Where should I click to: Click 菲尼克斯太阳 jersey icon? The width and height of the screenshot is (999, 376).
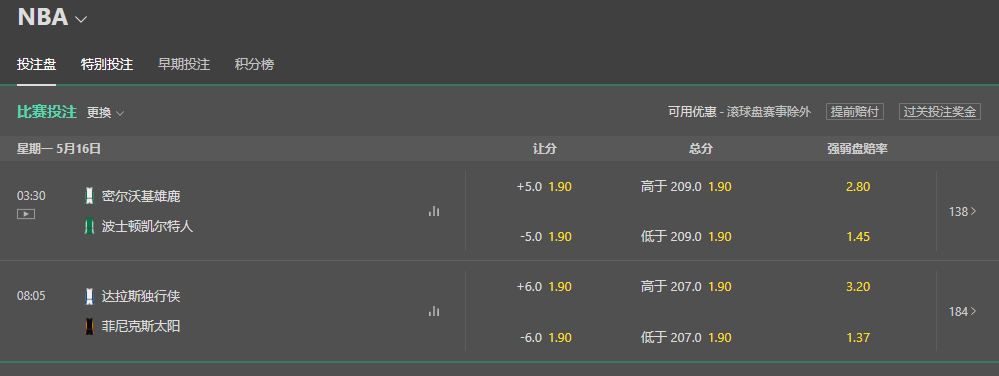89,326
